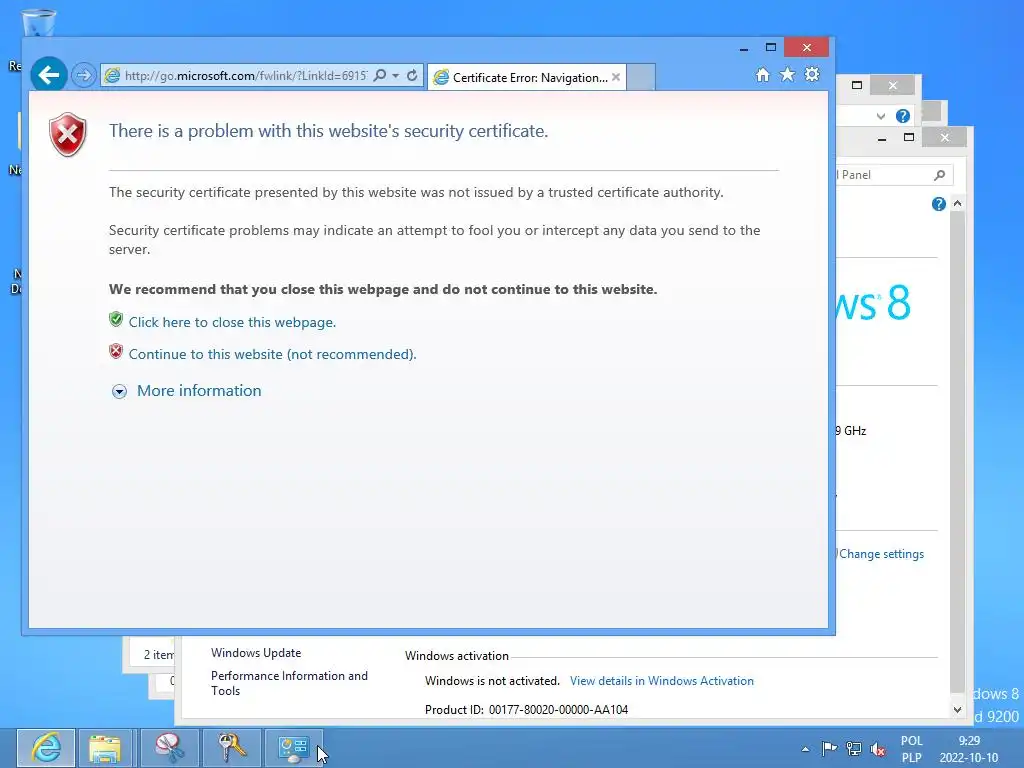Click the More information link text

[199, 391]
